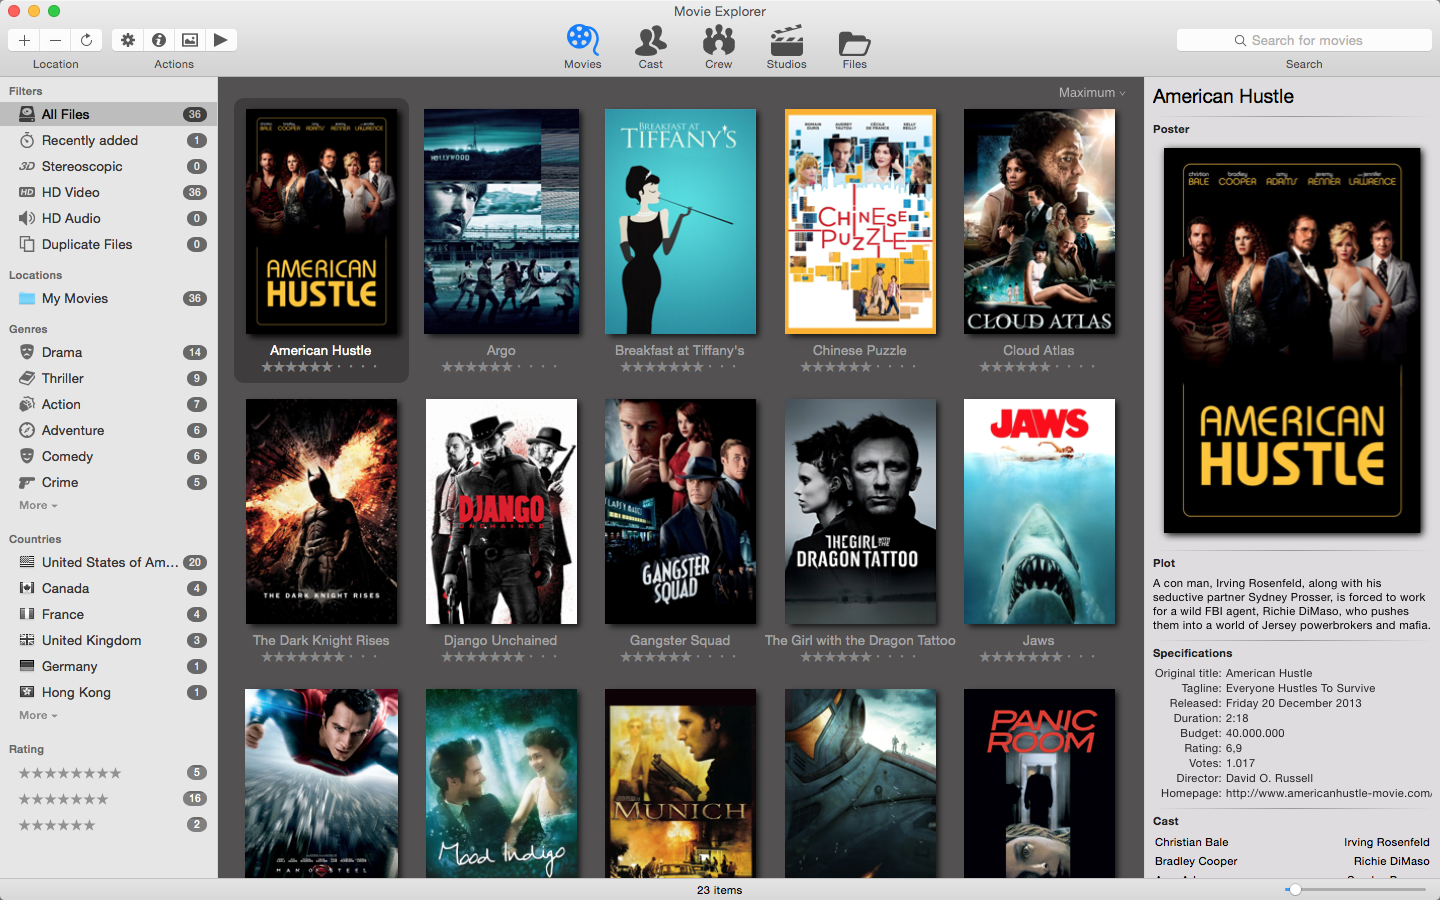Filter by Germany country
This screenshot has height=900, width=1440.
click(x=108, y=666)
